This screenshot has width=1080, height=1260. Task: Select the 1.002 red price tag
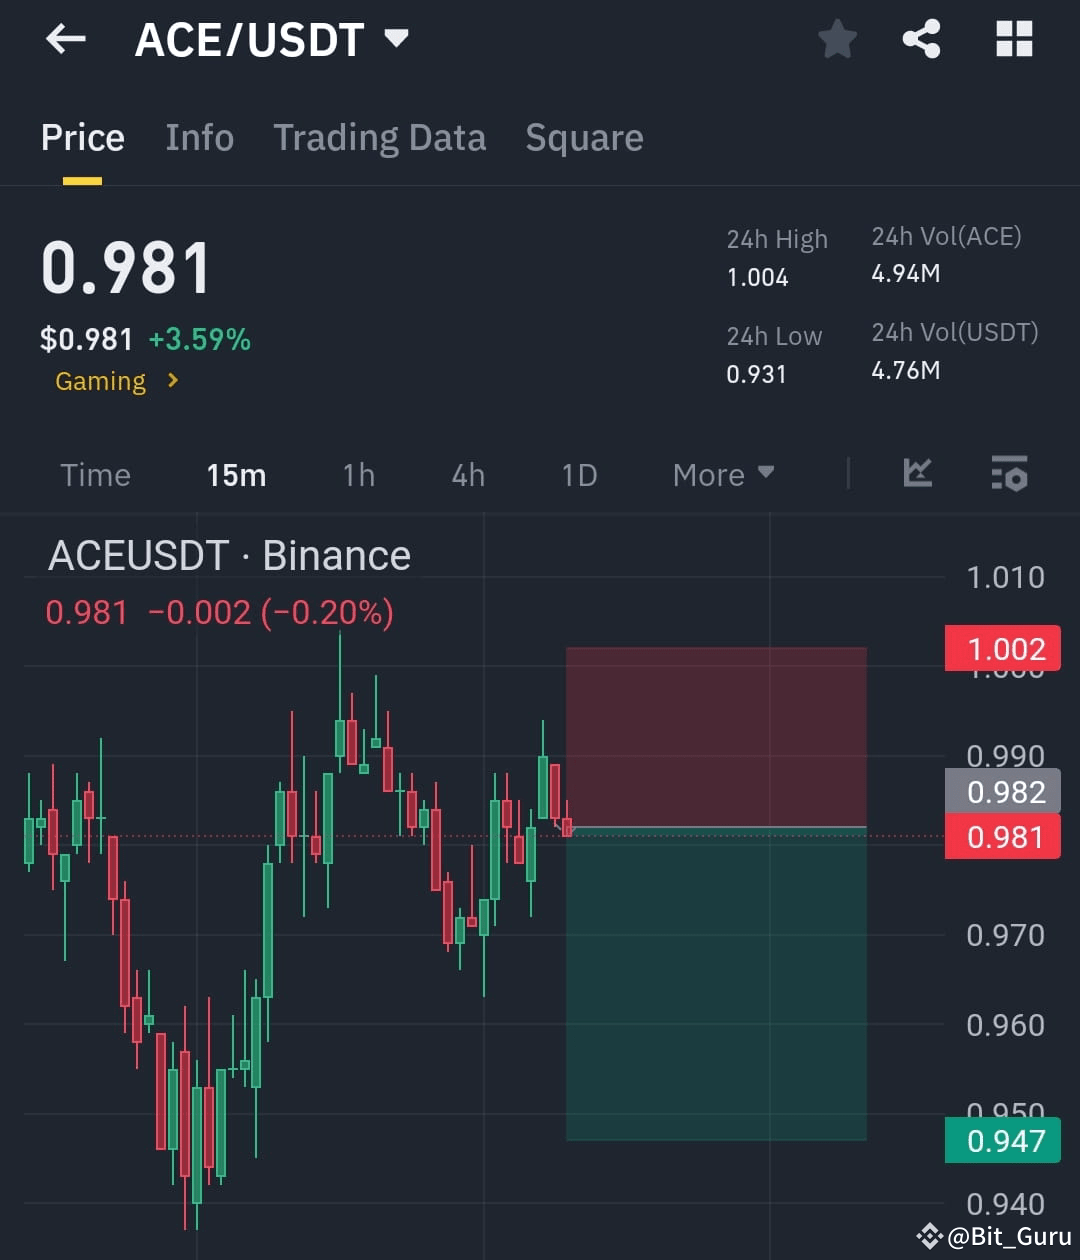[x=1003, y=648]
